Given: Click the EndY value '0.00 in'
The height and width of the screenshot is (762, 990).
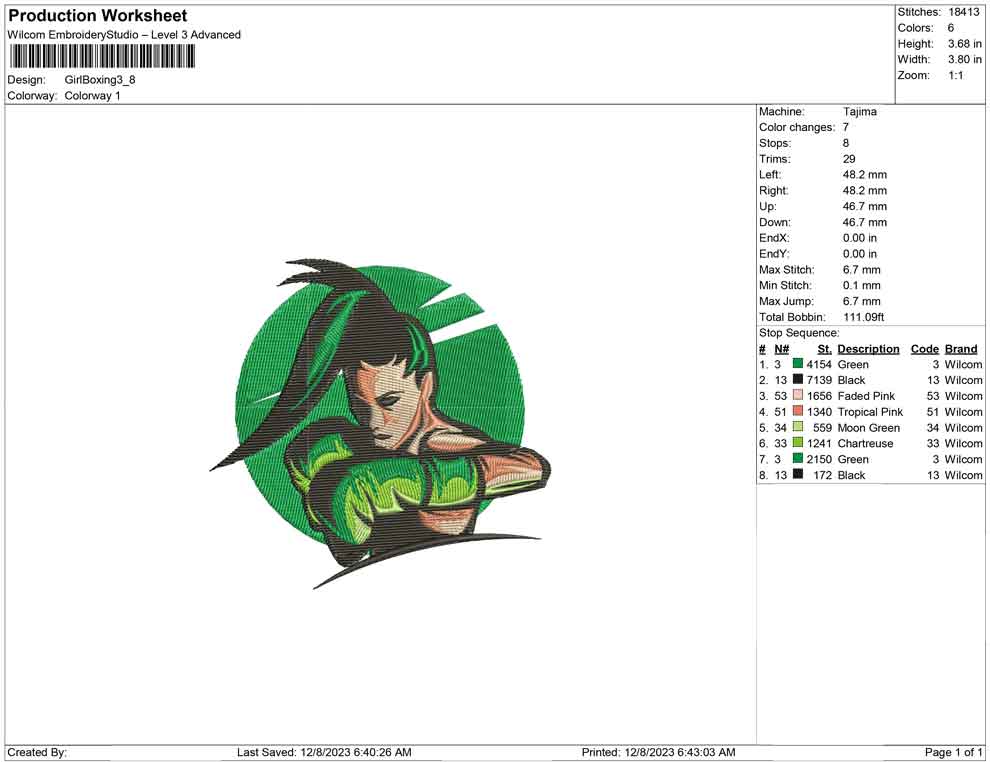Looking at the screenshot, I should coord(860,254).
